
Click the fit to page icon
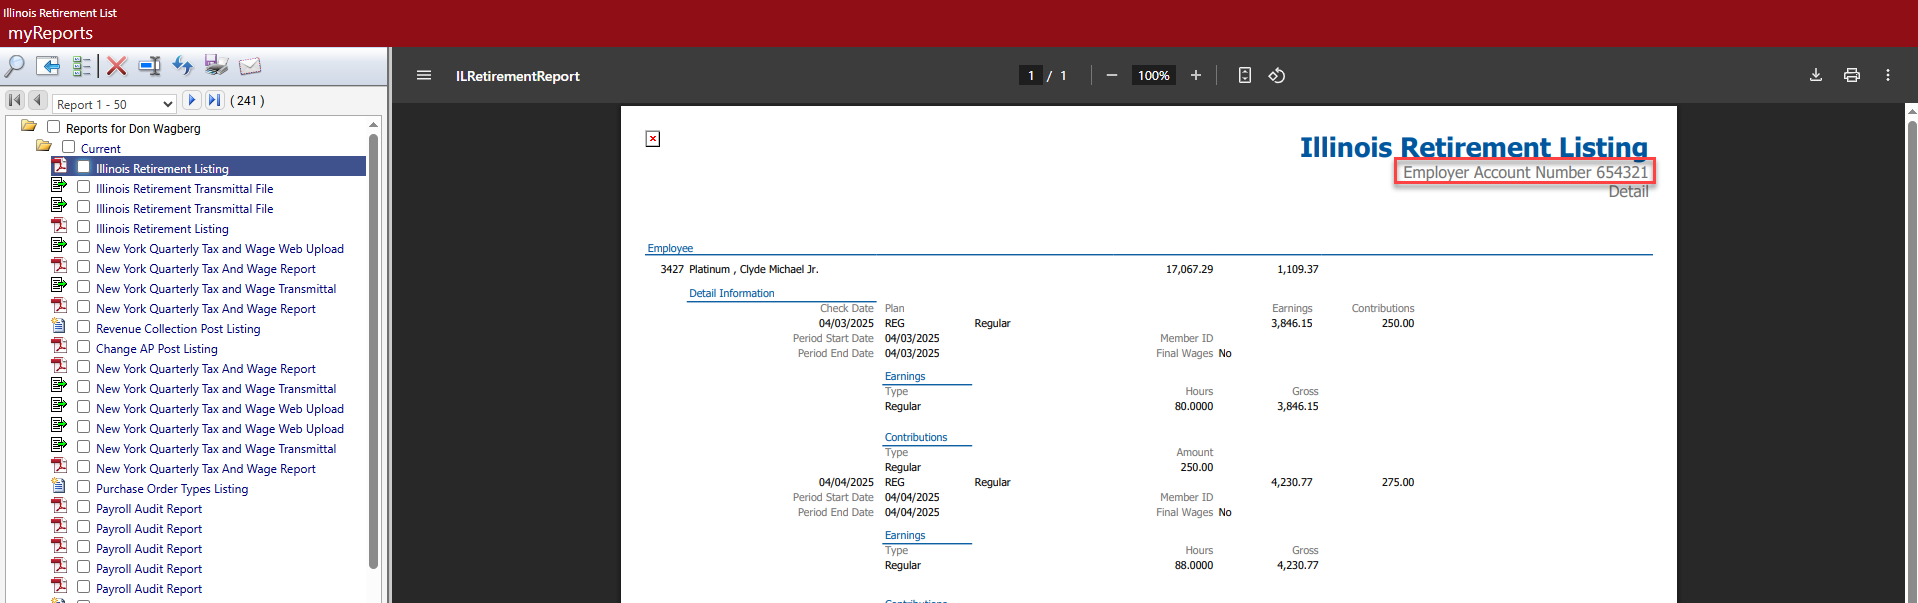pyautogui.click(x=1245, y=75)
